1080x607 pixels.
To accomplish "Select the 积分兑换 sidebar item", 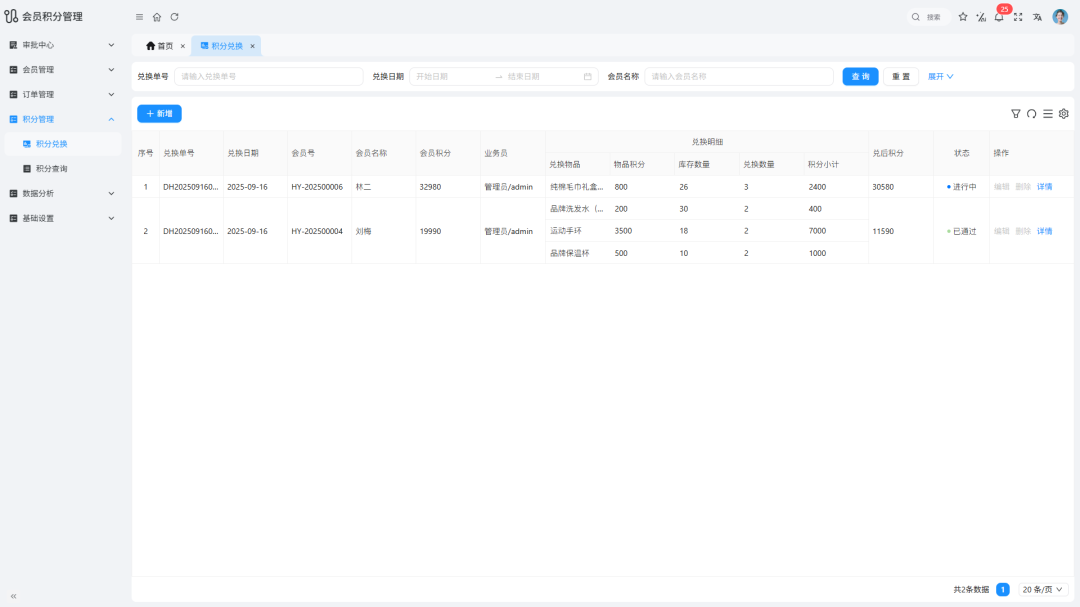I will pyautogui.click(x=61, y=144).
